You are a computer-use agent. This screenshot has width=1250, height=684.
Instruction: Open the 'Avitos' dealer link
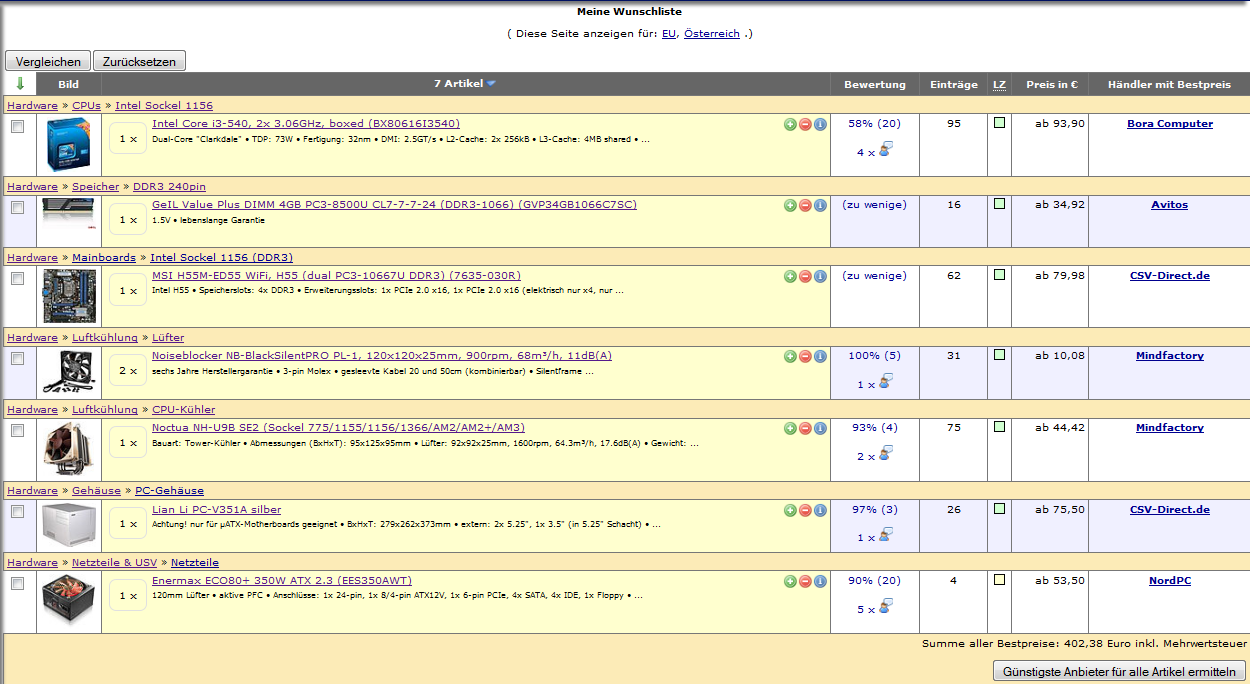tap(1169, 205)
